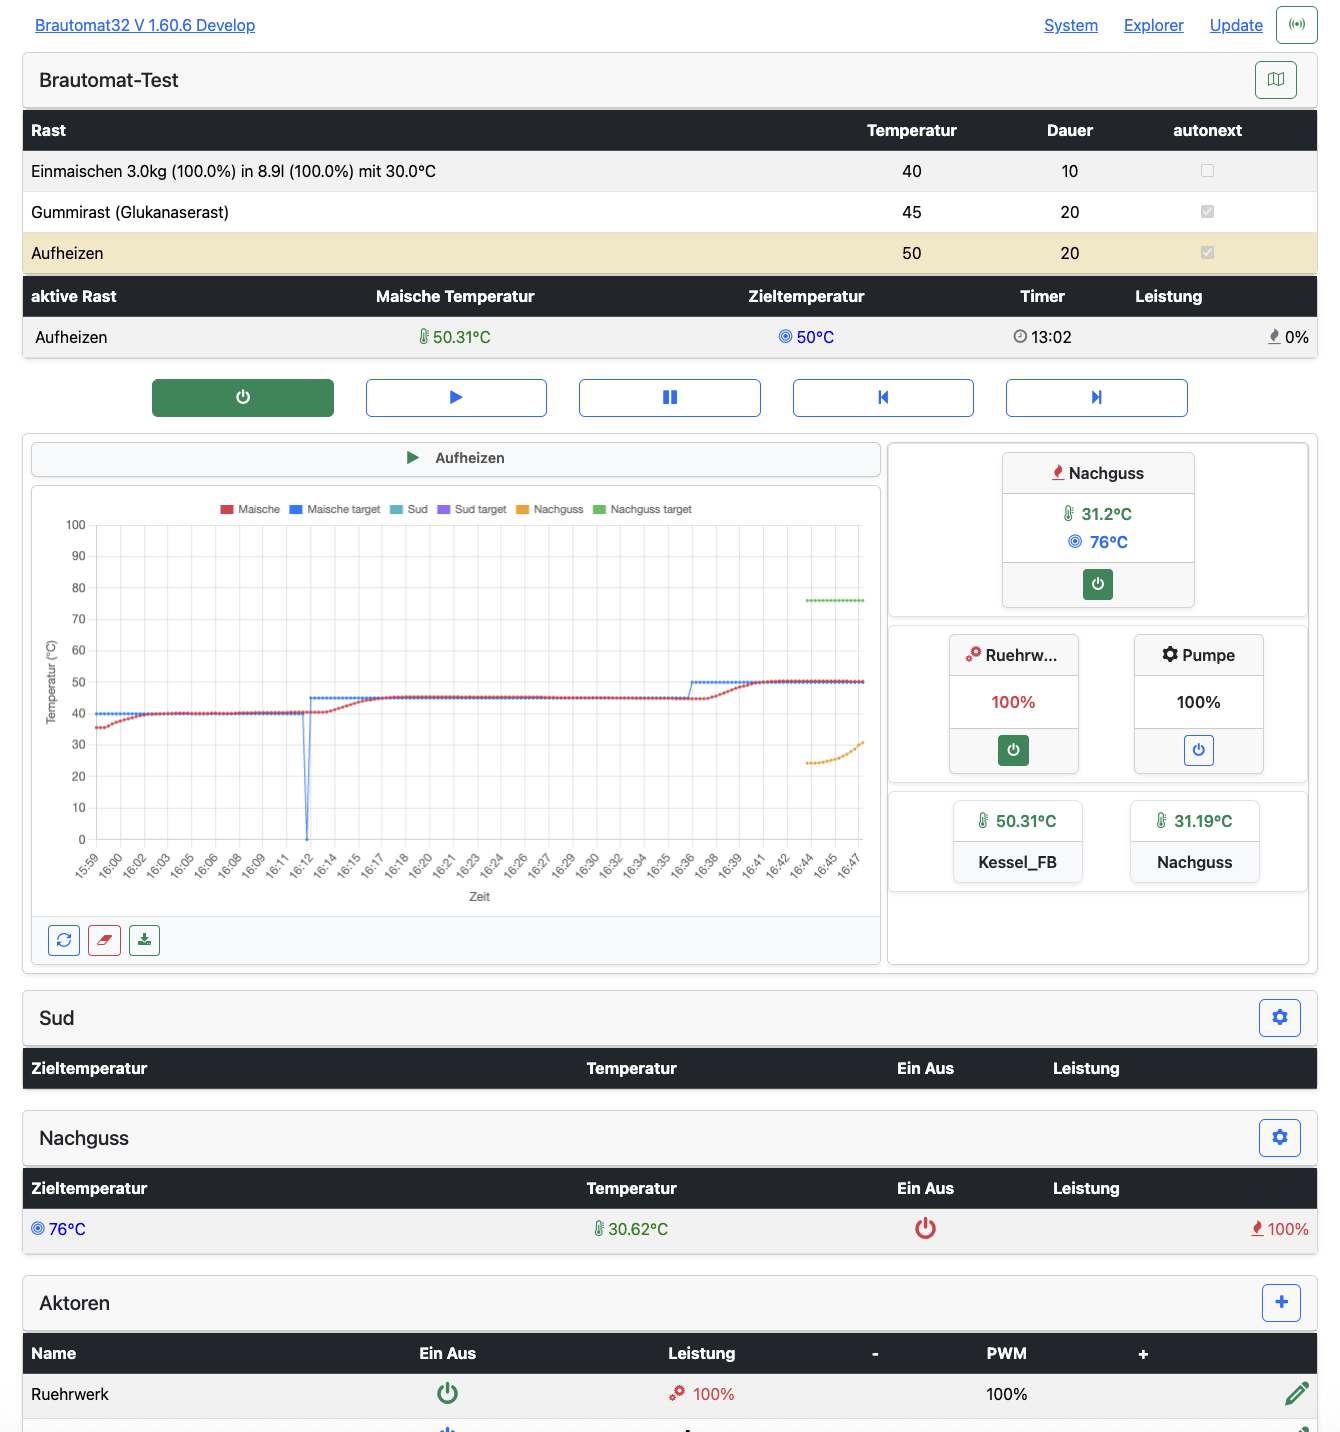Skip back to previous rest step
The height and width of the screenshot is (1432, 1340).
883,397
